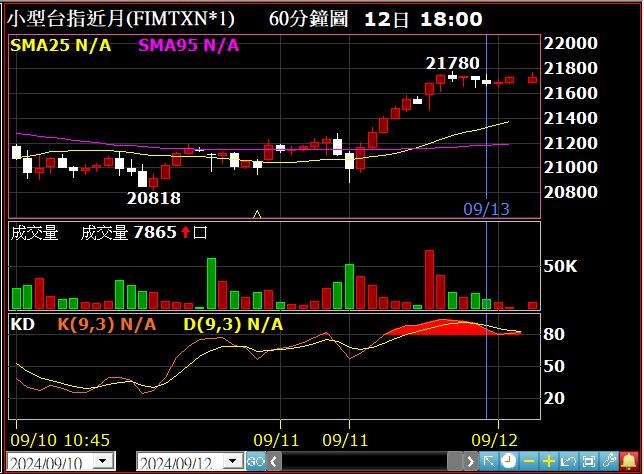Image resolution: width=644 pixels, height=474 pixels.
Task: Open the start date 2024/09/10 dropdown
Action: (x=103, y=461)
